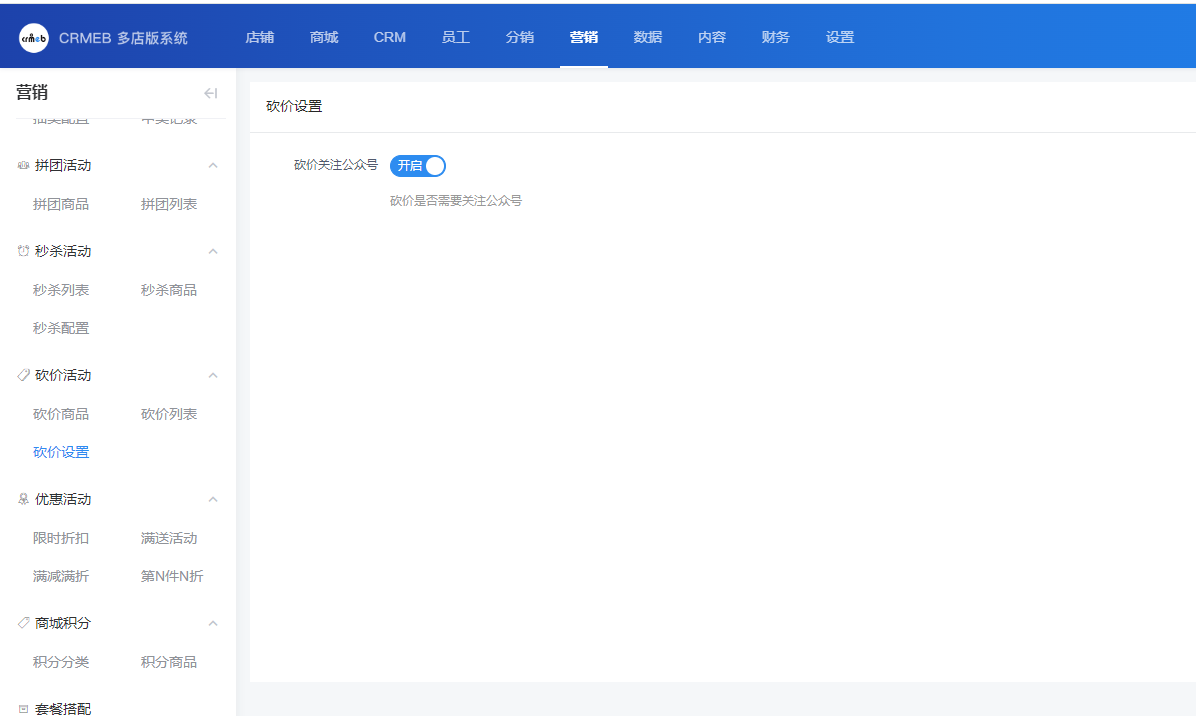Image resolution: width=1196 pixels, height=716 pixels.
Task: Go to the 秒杀配置 page
Action: [61, 328]
